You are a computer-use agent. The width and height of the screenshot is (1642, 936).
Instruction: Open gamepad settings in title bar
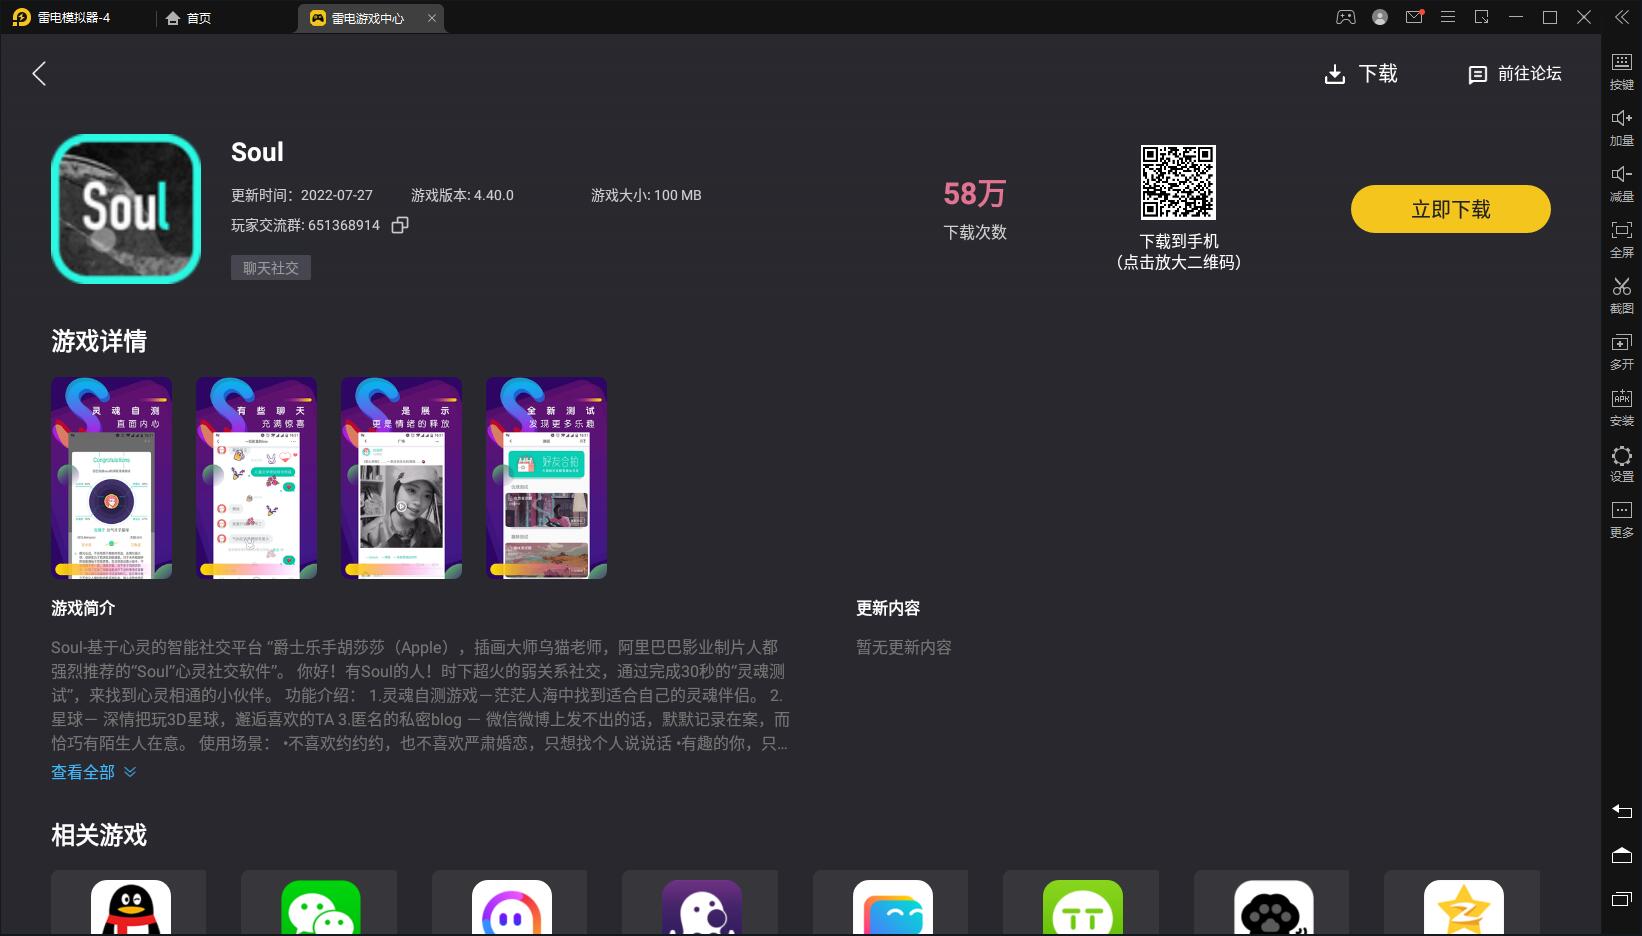pyautogui.click(x=1346, y=17)
